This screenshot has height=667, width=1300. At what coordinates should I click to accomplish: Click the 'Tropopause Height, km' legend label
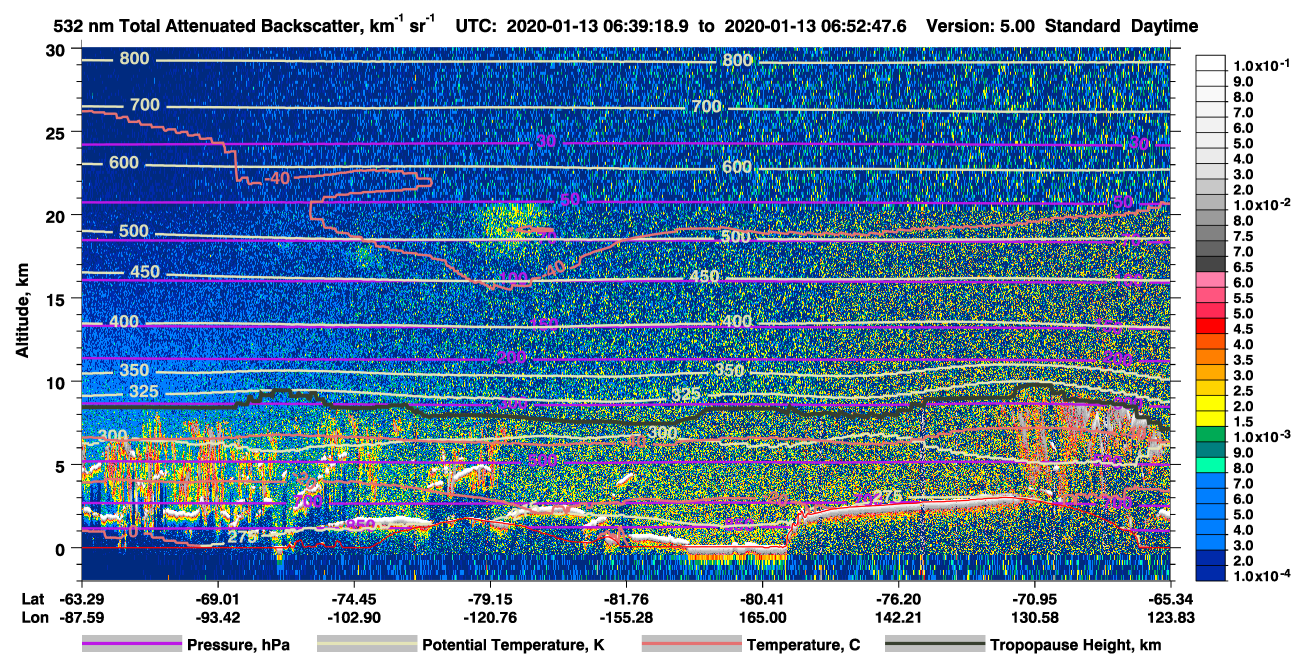(x=1076, y=645)
